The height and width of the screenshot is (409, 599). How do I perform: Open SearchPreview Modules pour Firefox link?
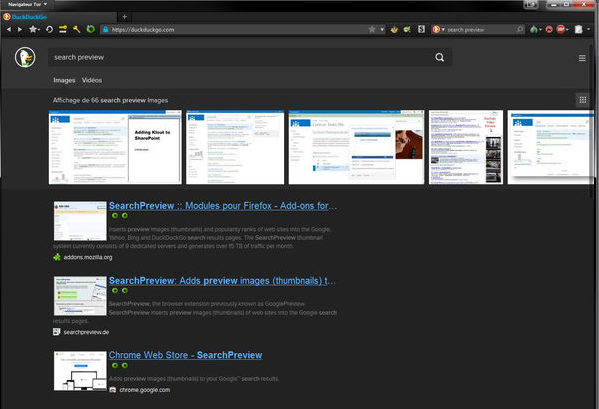click(x=223, y=206)
